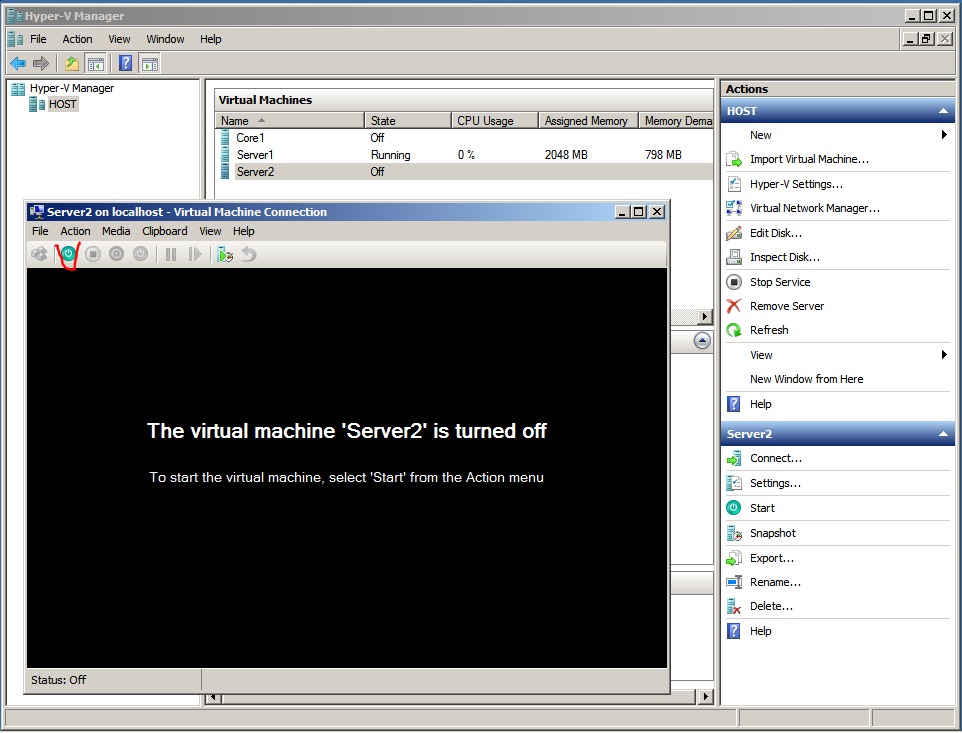962x733 pixels.
Task: Sort virtual machines by Name column header
Action: [x=290, y=121]
